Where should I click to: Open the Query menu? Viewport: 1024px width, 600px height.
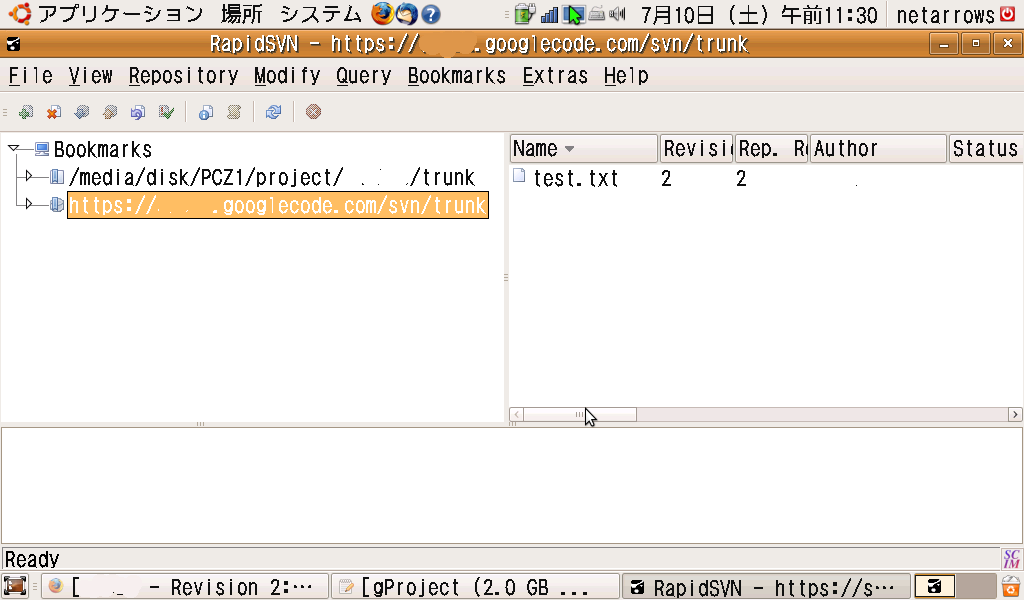364,76
